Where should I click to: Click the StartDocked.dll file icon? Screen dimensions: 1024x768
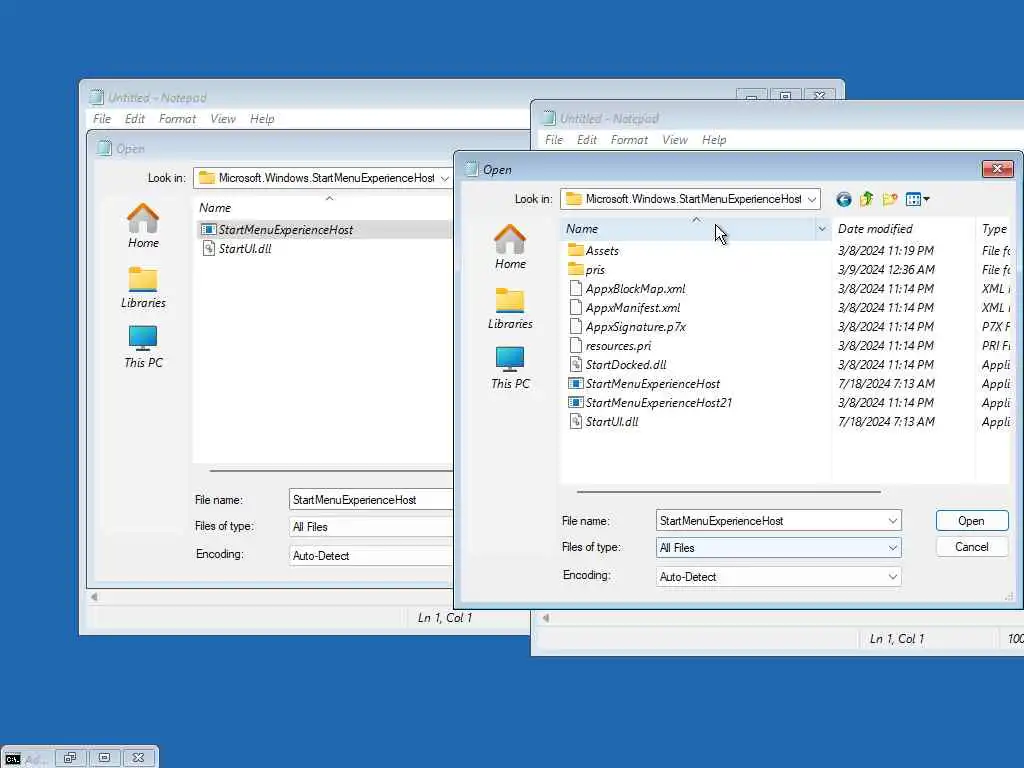[575, 364]
